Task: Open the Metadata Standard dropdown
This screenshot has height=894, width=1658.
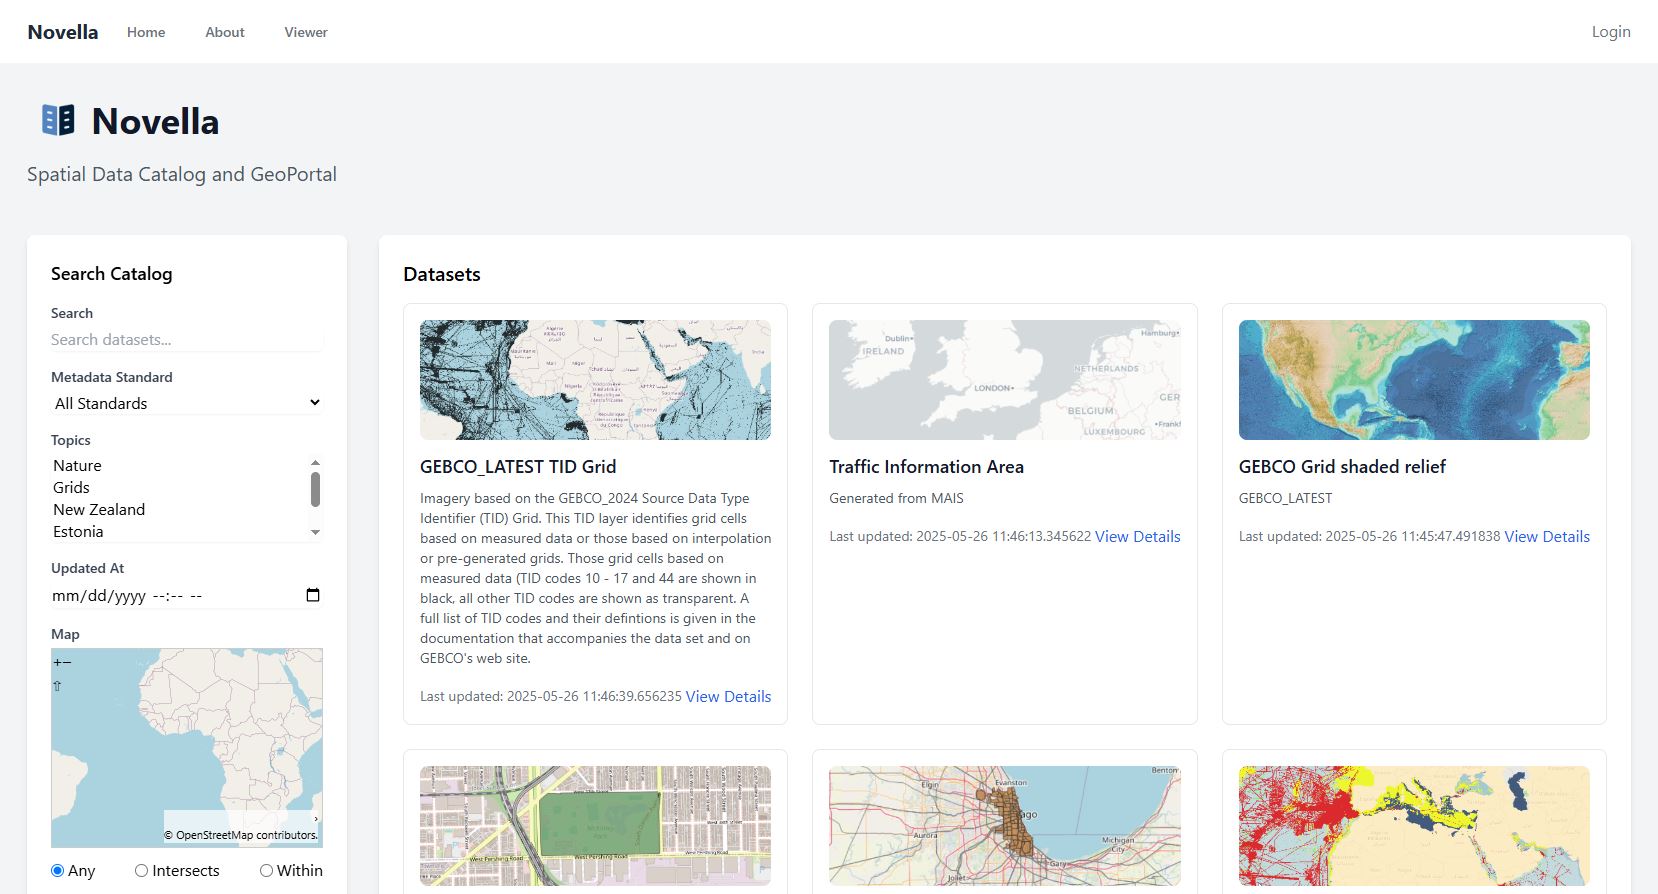Action: pyautogui.click(x=187, y=403)
